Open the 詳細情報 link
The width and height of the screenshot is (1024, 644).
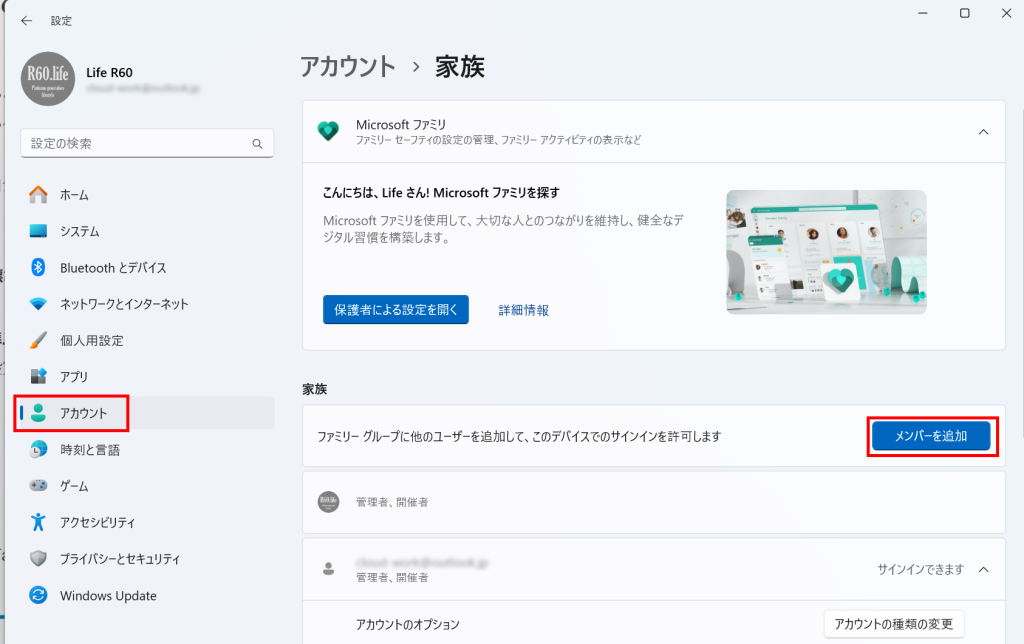coord(524,310)
